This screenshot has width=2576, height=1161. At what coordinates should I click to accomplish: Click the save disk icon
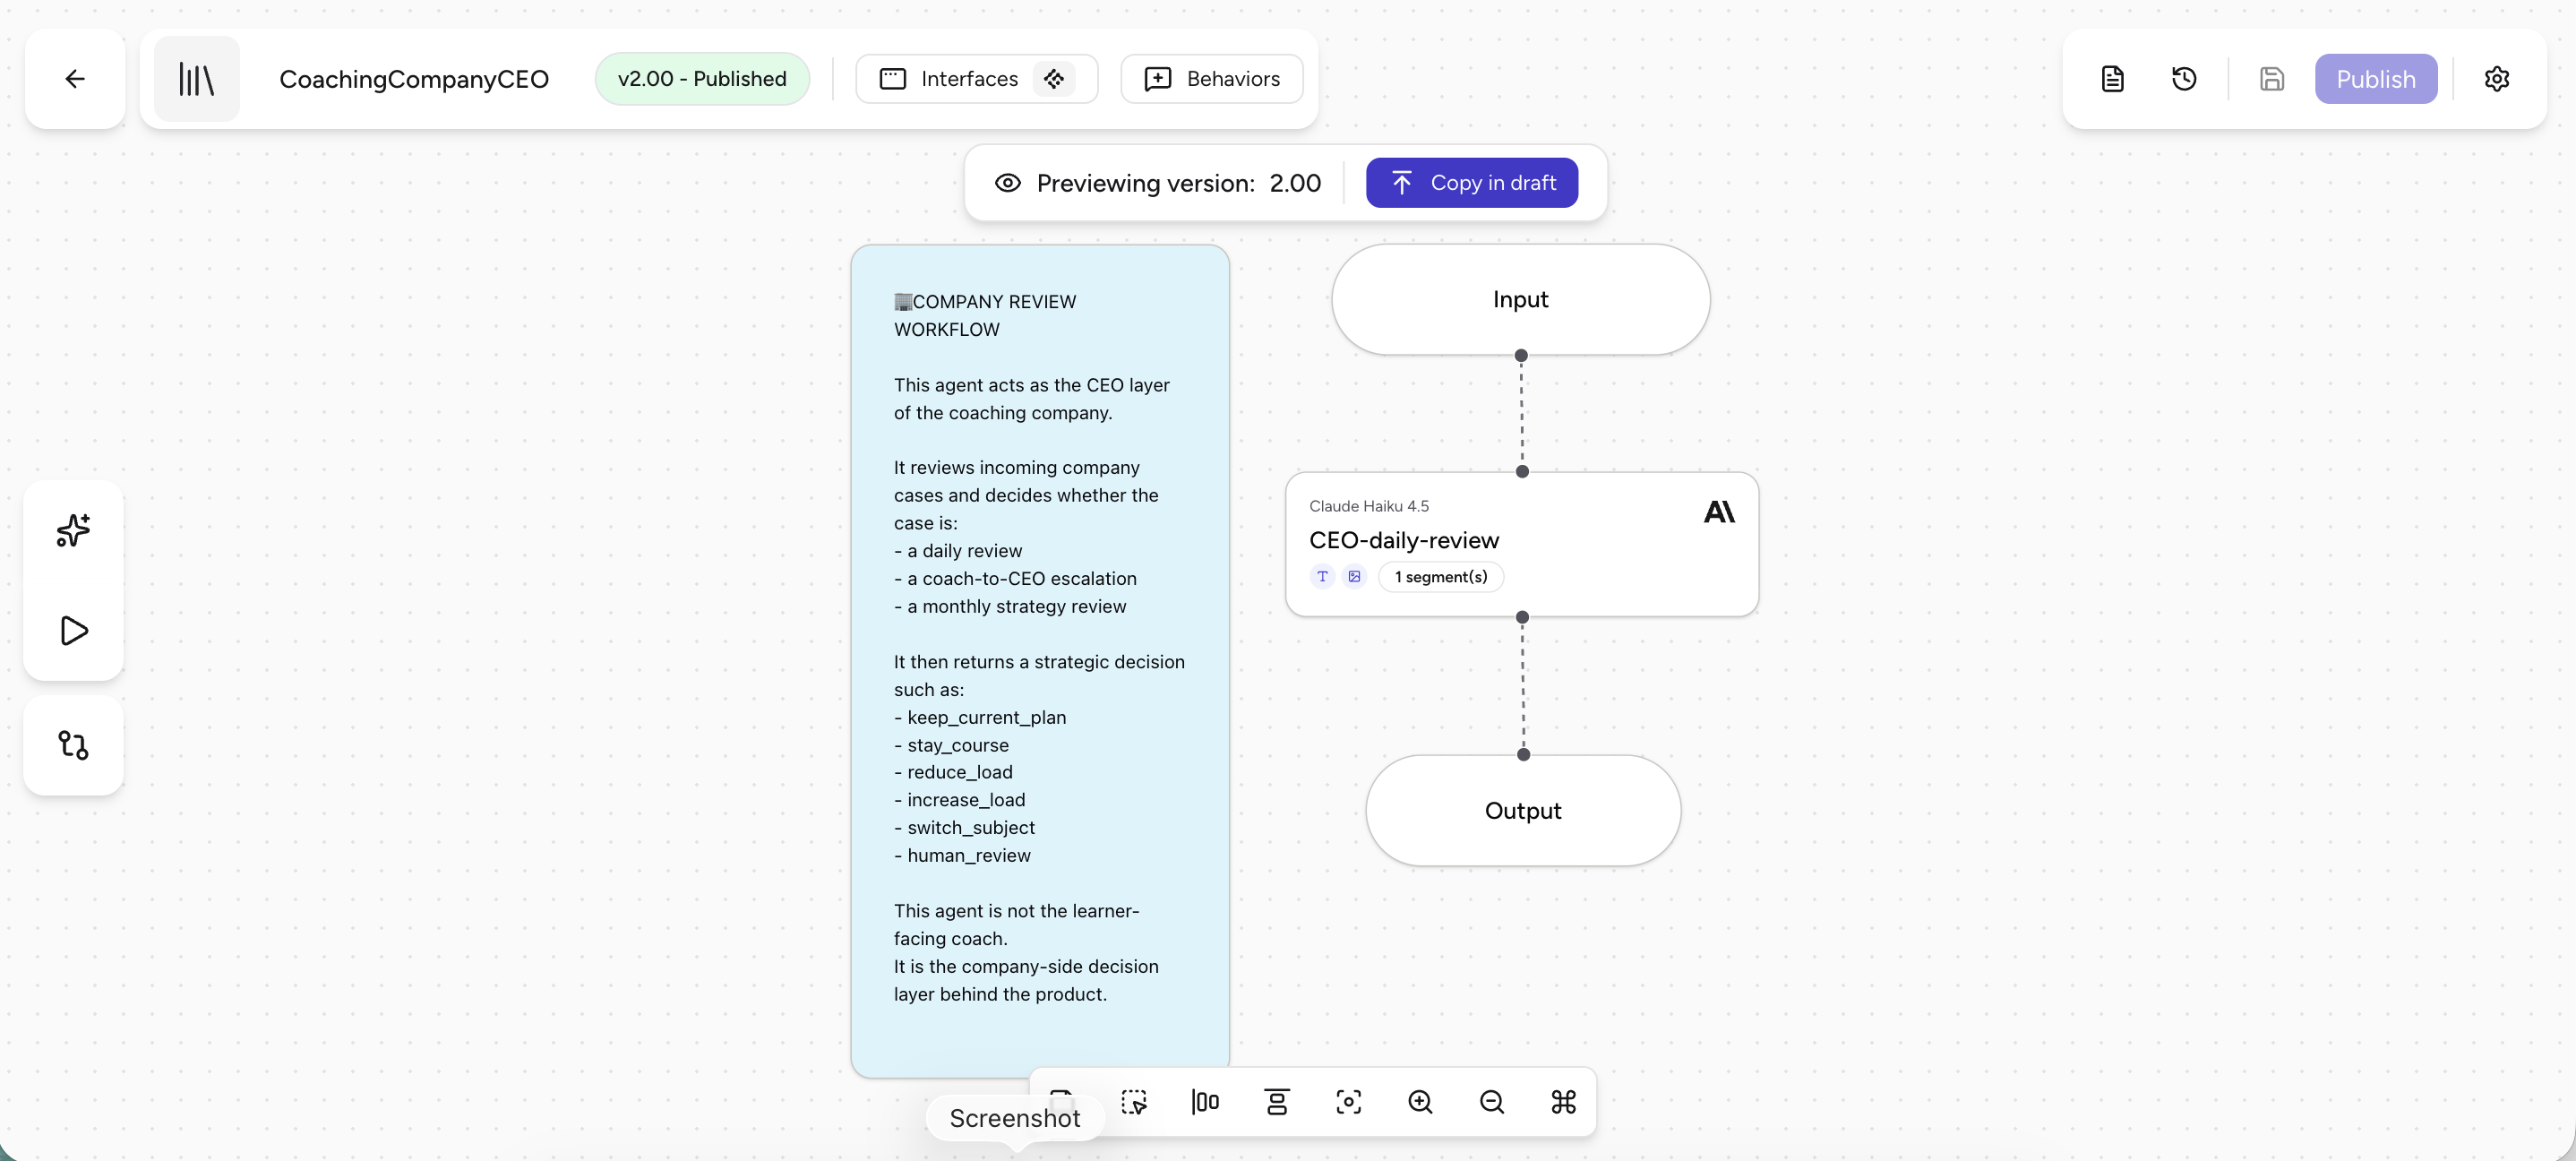(2271, 79)
